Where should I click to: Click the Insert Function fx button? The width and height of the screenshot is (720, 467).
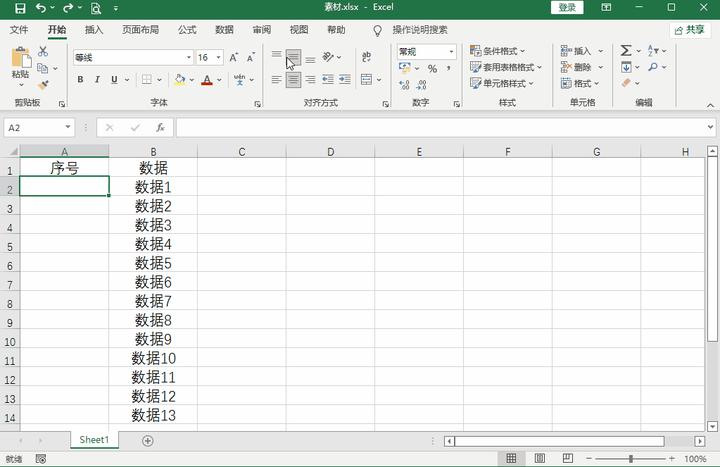160,128
